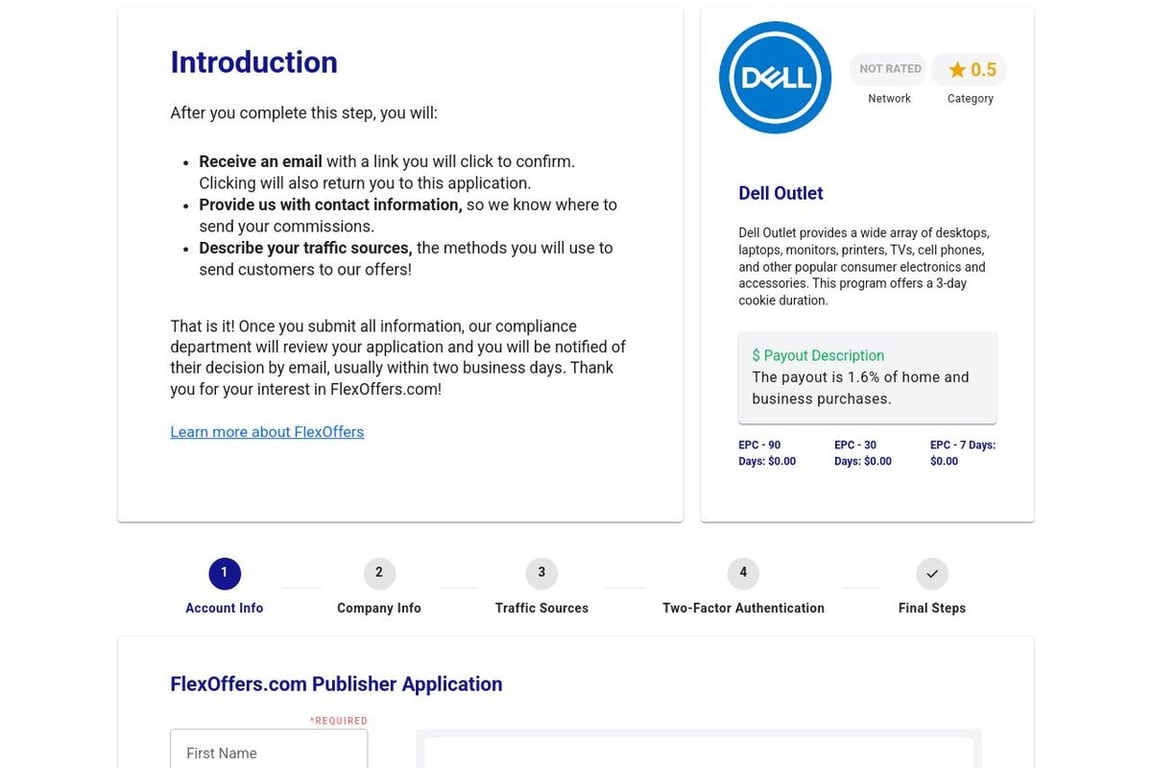Open Learn more about FlexOffers link

pyautogui.click(x=267, y=432)
